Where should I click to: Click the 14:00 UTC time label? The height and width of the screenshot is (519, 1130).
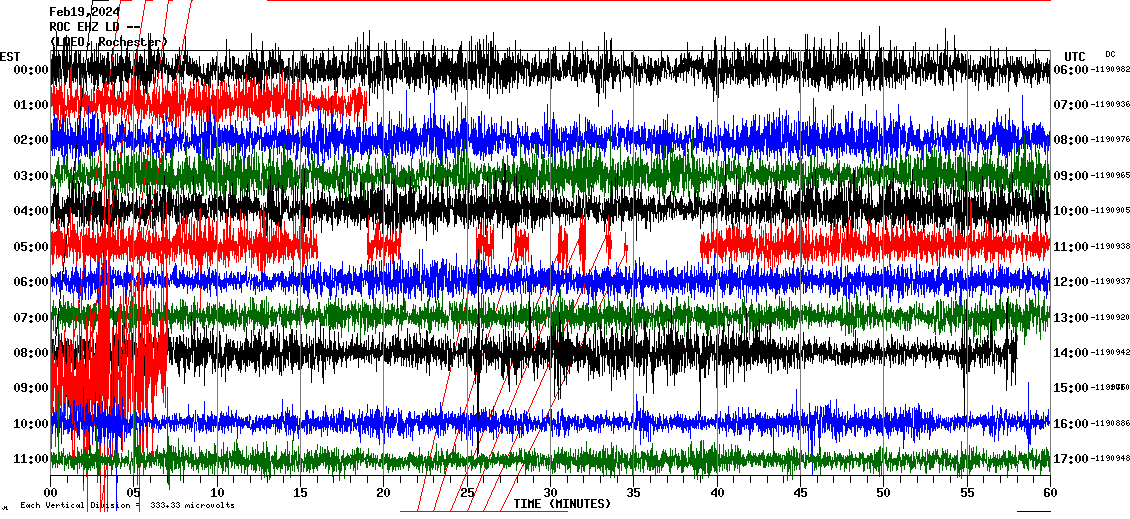pos(1070,352)
